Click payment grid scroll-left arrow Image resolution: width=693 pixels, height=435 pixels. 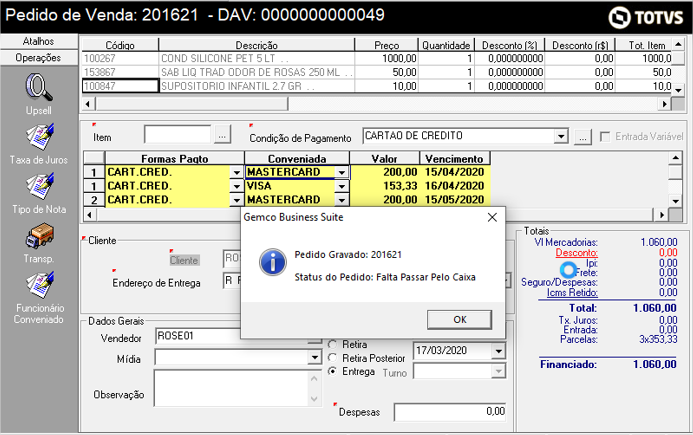90,215
